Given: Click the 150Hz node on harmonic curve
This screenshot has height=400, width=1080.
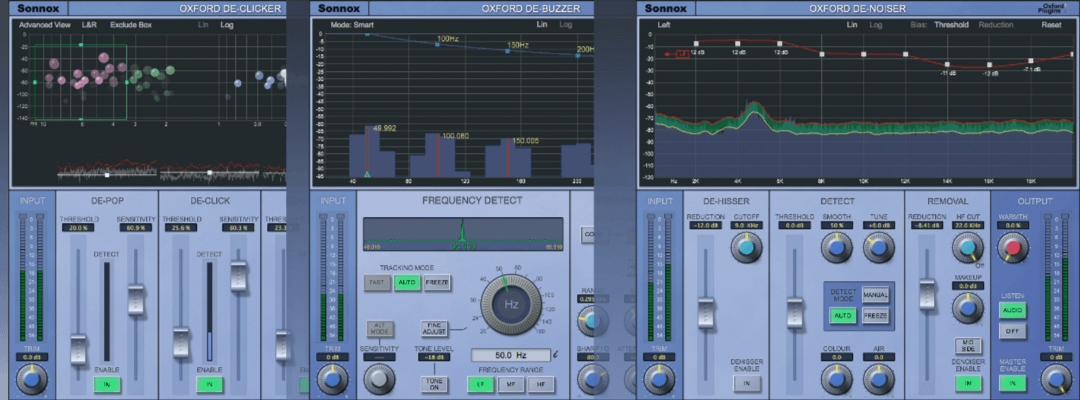Looking at the screenshot, I should [x=508, y=51].
